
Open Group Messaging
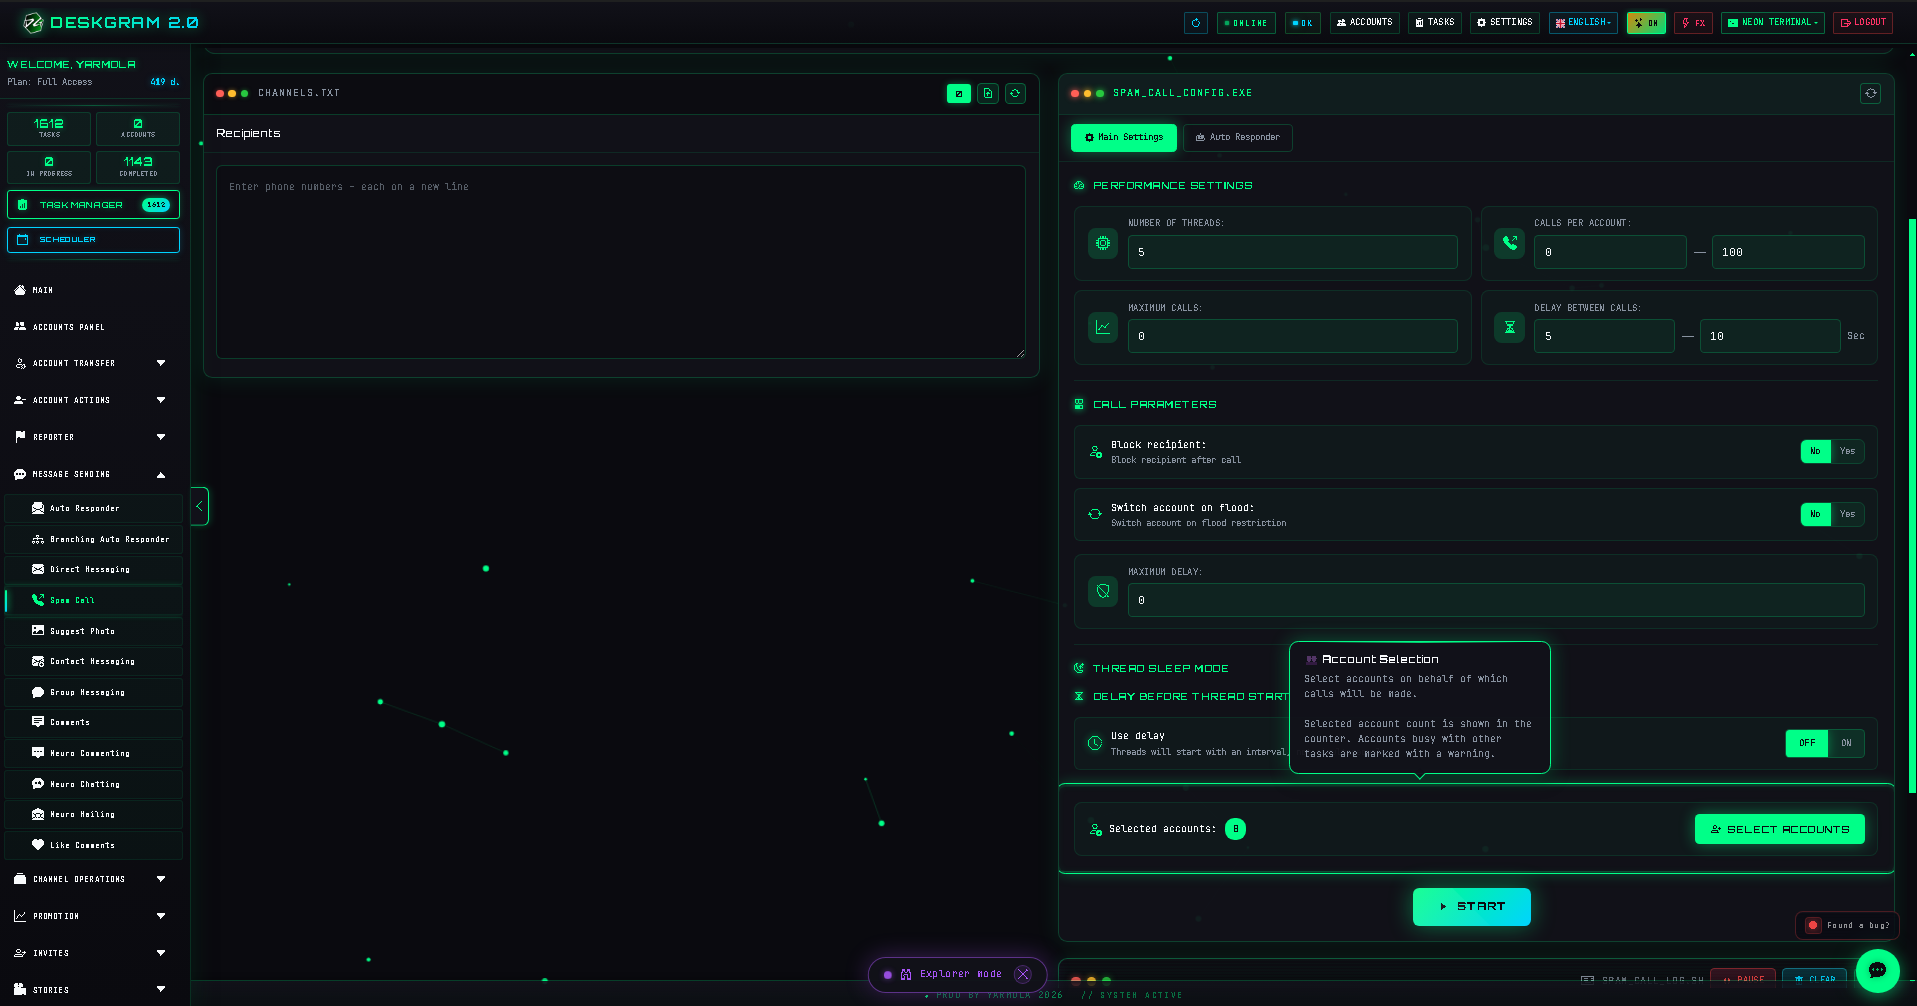click(x=94, y=692)
